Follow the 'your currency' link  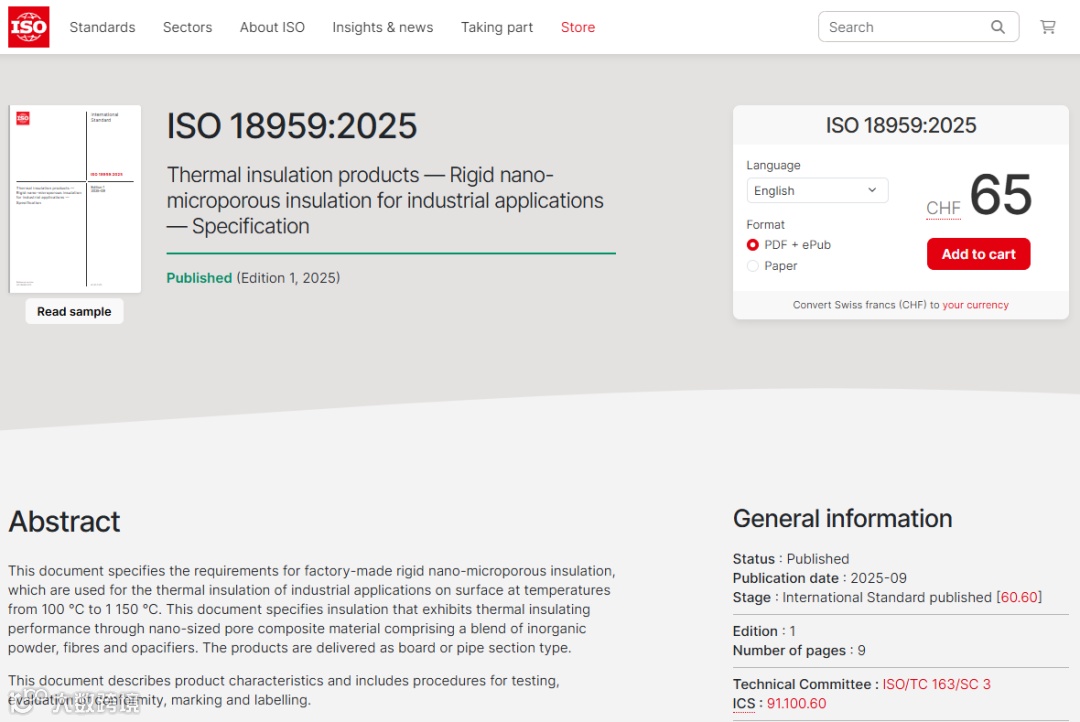click(x=975, y=305)
